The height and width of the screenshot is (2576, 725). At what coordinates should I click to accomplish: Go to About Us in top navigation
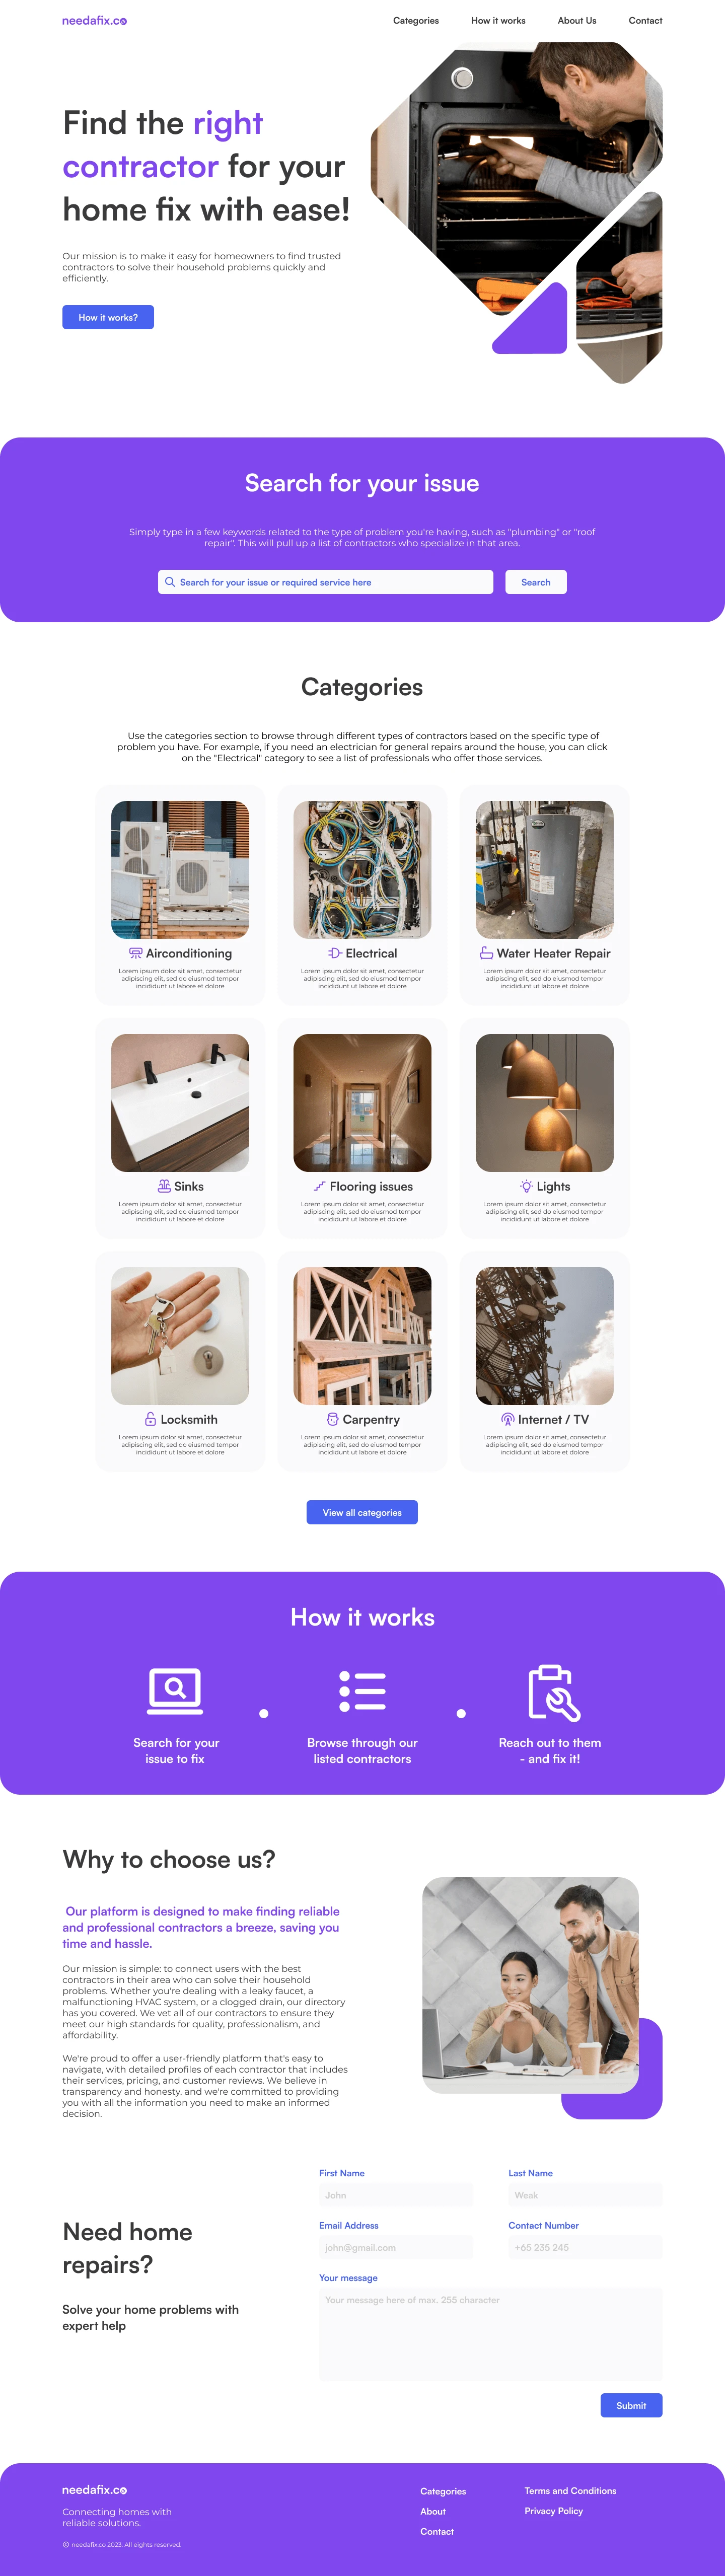click(577, 20)
